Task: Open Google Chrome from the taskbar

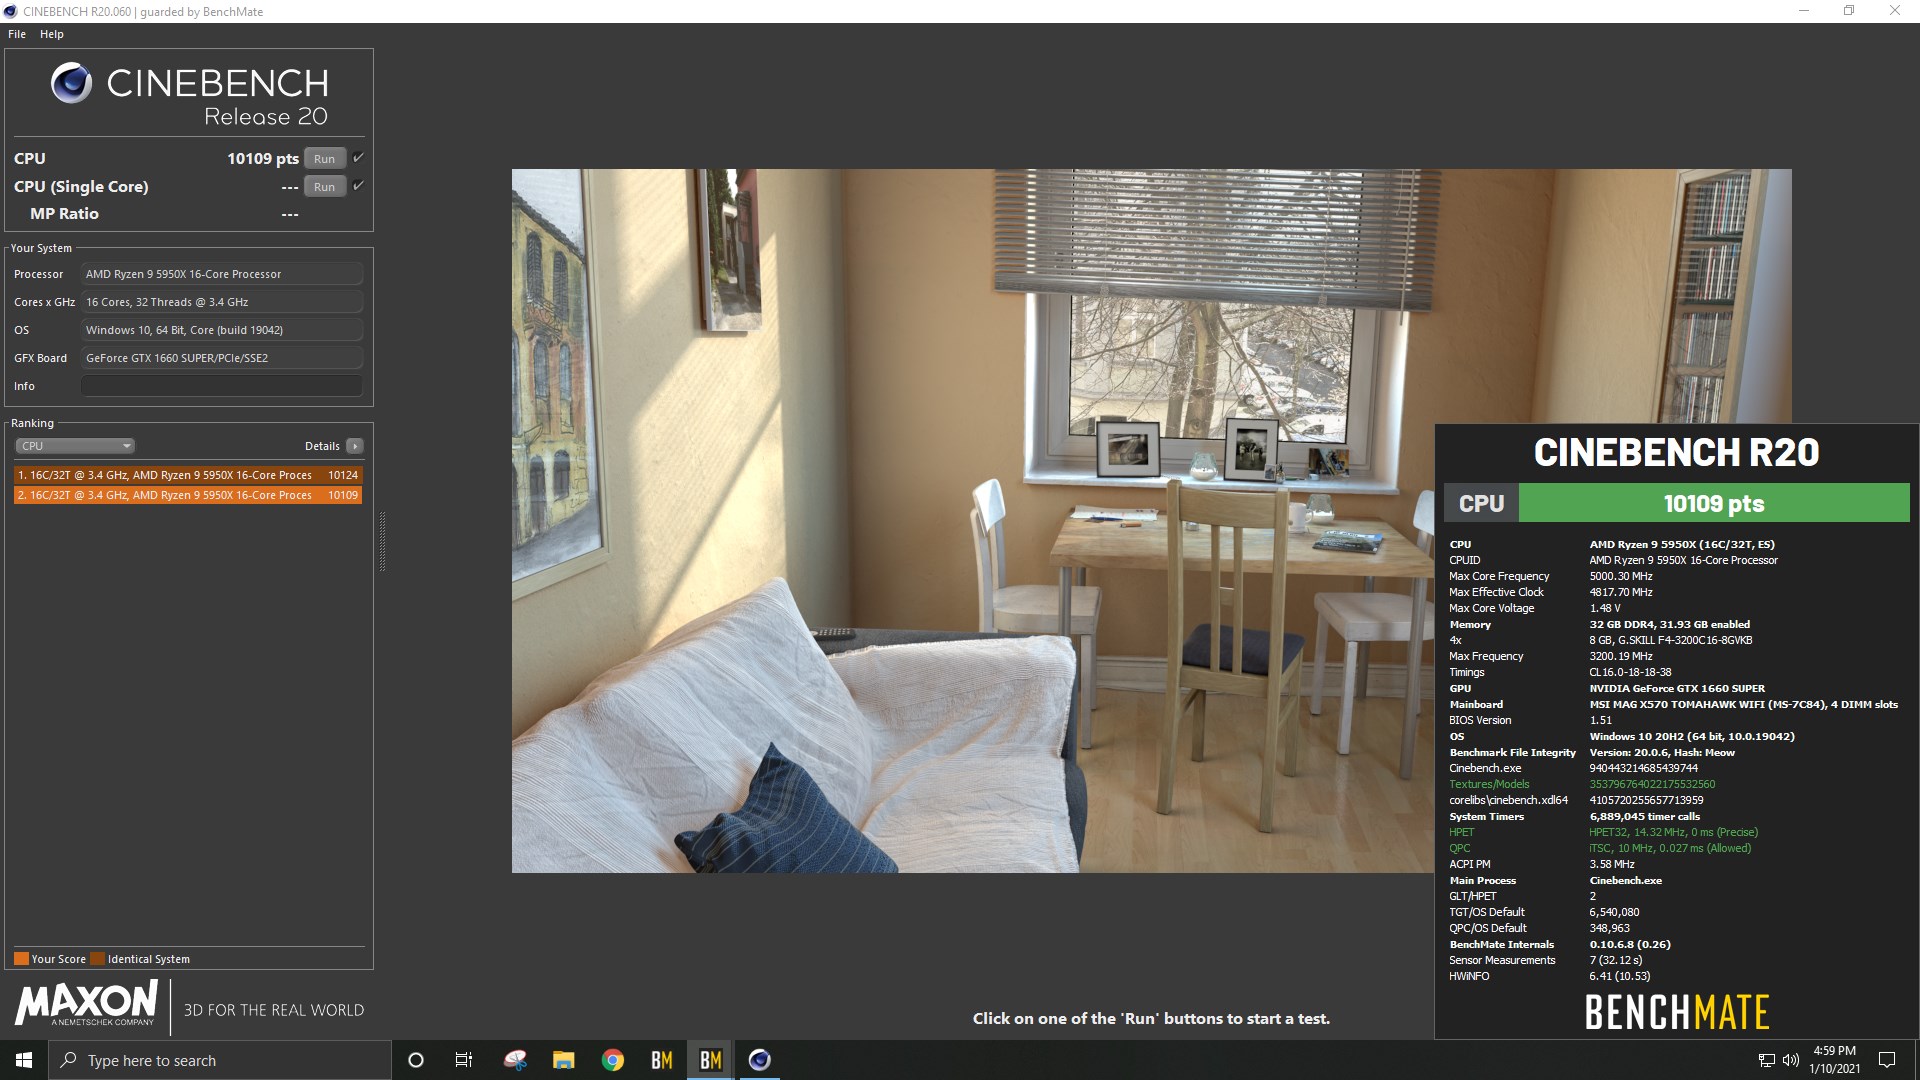Action: (613, 1060)
